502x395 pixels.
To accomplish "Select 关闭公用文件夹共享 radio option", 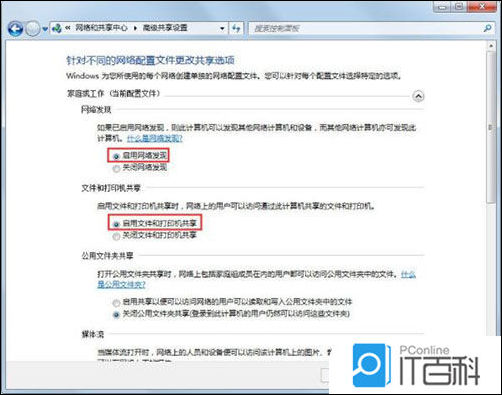I will pyautogui.click(x=116, y=314).
